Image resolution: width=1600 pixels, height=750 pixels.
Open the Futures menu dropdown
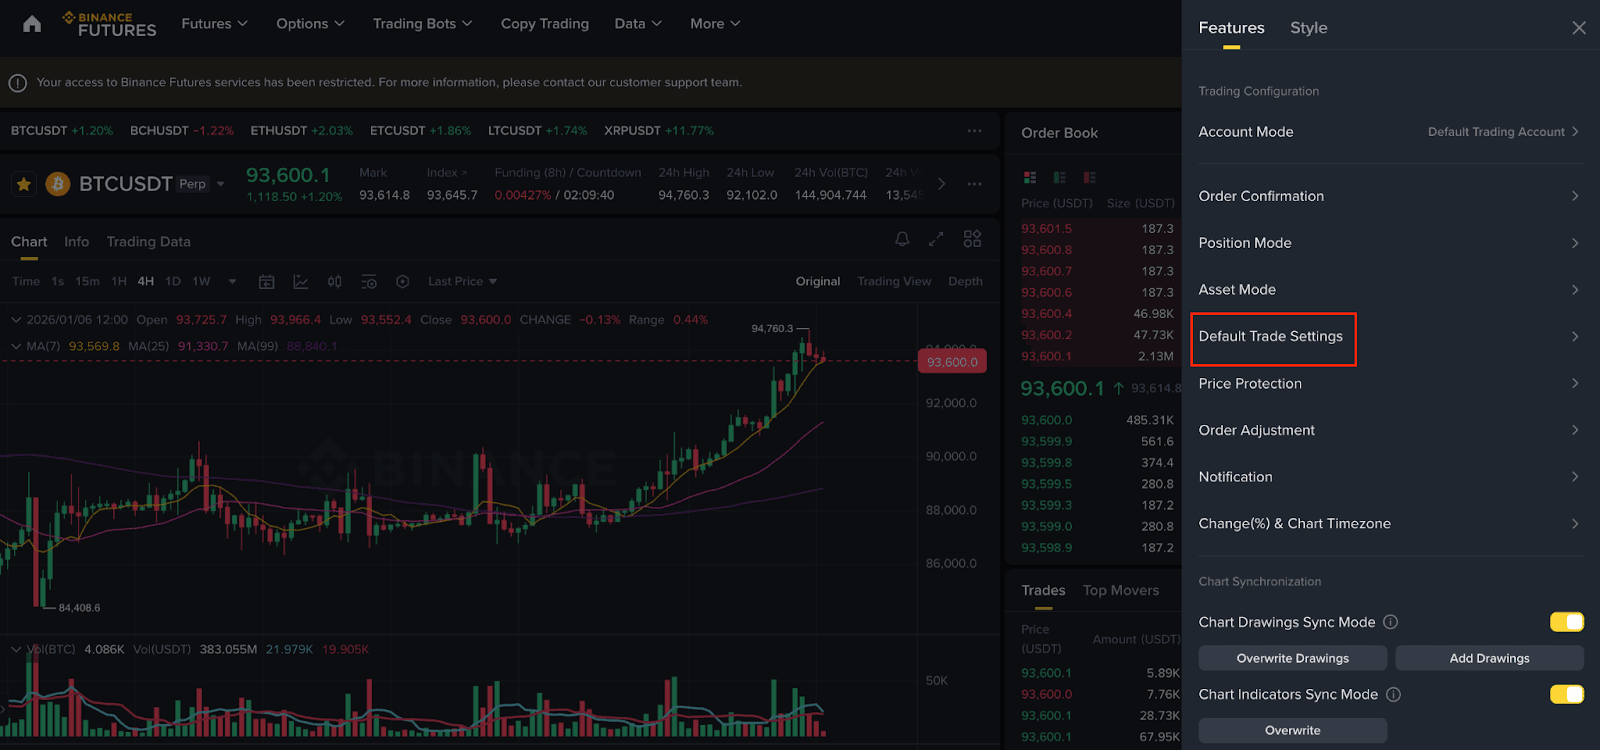[x=214, y=24]
